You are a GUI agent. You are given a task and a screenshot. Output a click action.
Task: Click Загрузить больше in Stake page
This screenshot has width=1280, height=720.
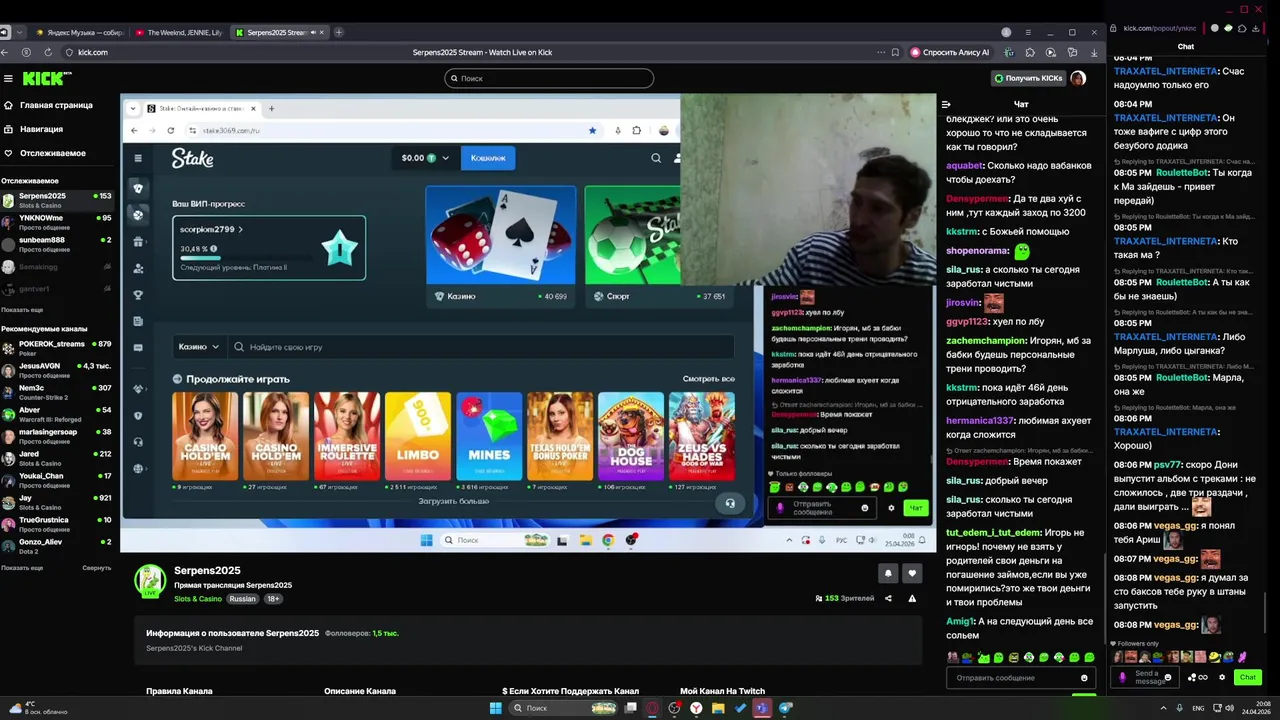point(454,501)
